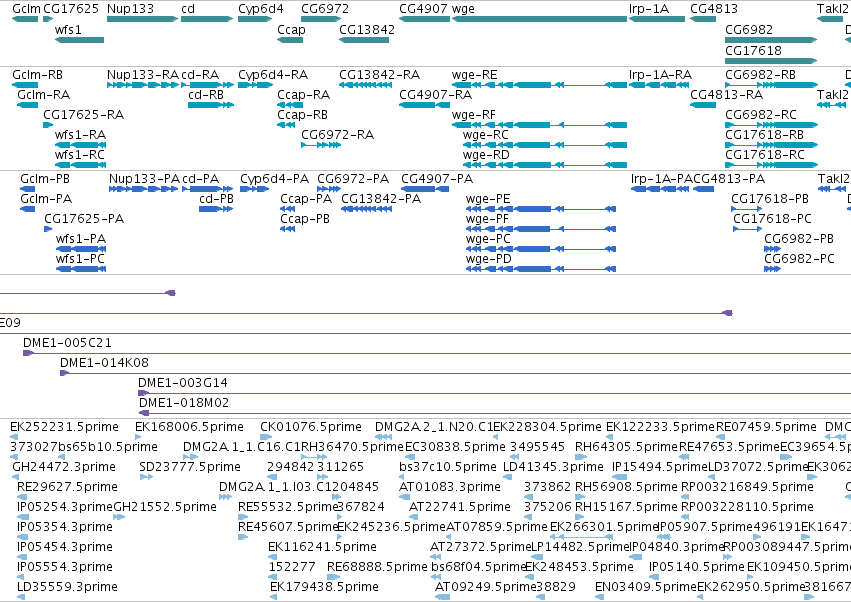The height and width of the screenshot is (602, 851).
Task: Select the CG17618-RB transcript
Action: (x=771, y=145)
